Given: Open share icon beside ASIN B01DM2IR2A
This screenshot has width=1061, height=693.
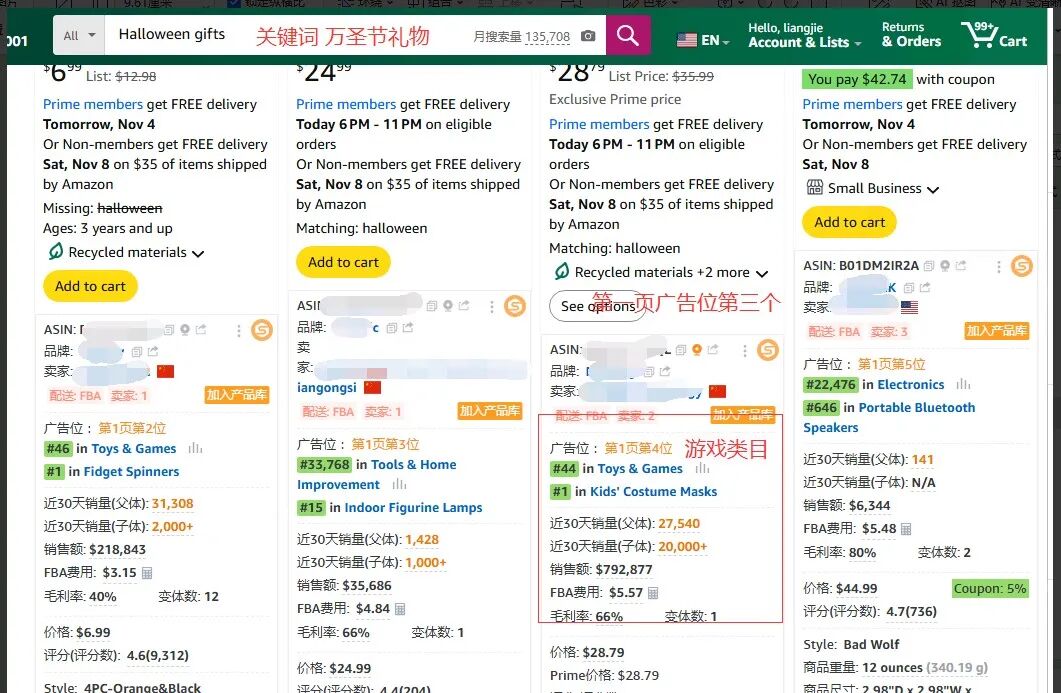Looking at the screenshot, I should 961,266.
